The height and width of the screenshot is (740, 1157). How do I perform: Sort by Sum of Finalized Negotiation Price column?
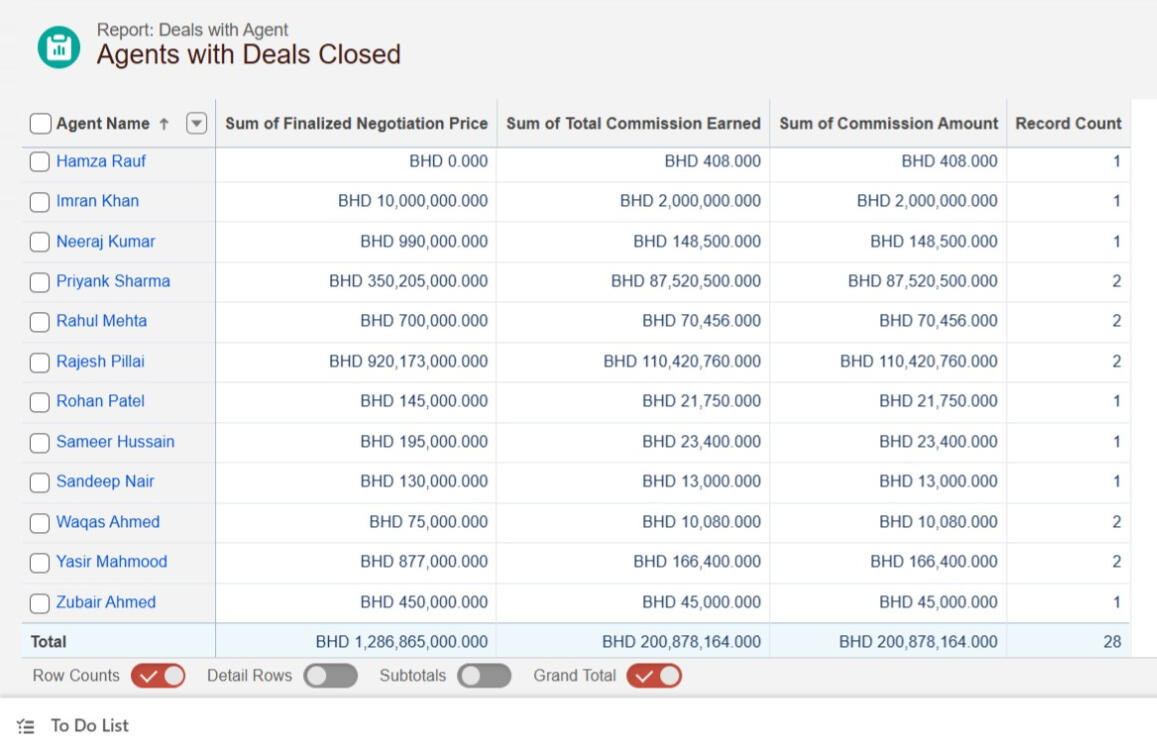pyautogui.click(x=355, y=123)
